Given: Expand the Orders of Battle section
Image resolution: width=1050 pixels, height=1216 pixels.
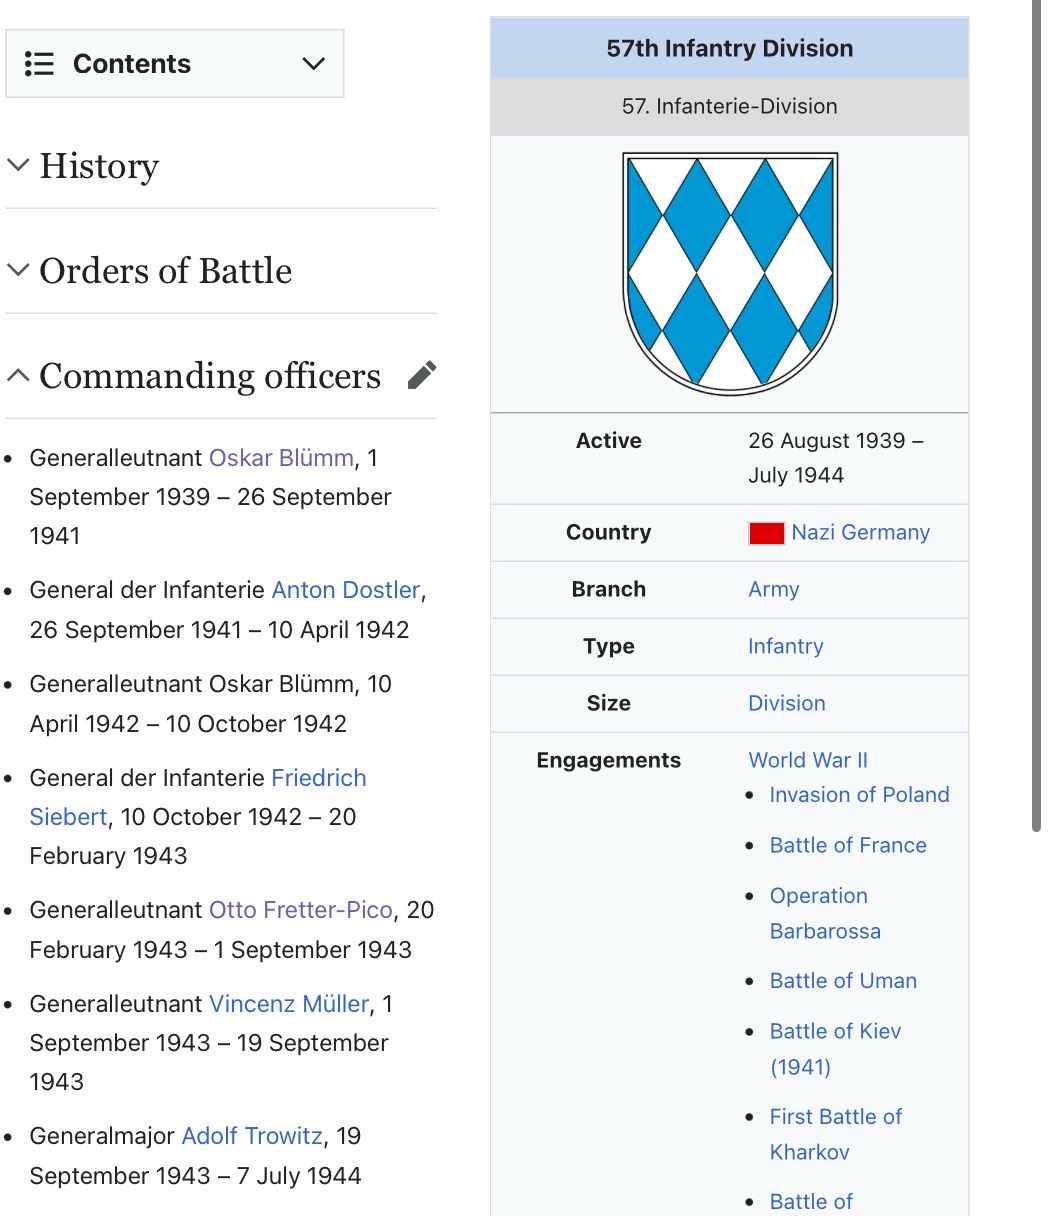Looking at the screenshot, I should pos(19,271).
